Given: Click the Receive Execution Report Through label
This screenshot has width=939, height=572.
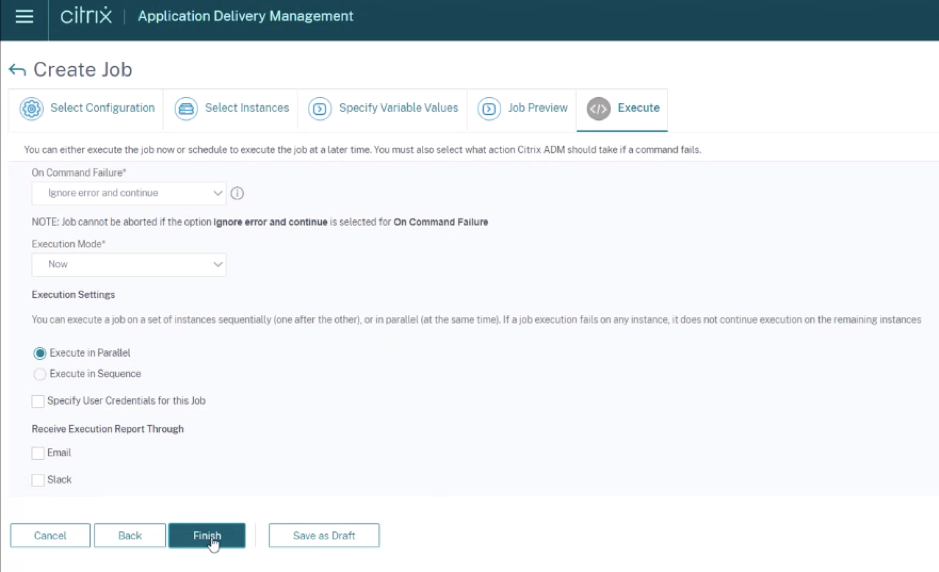Looking at the screenshot, I should [x=108, y=429].
